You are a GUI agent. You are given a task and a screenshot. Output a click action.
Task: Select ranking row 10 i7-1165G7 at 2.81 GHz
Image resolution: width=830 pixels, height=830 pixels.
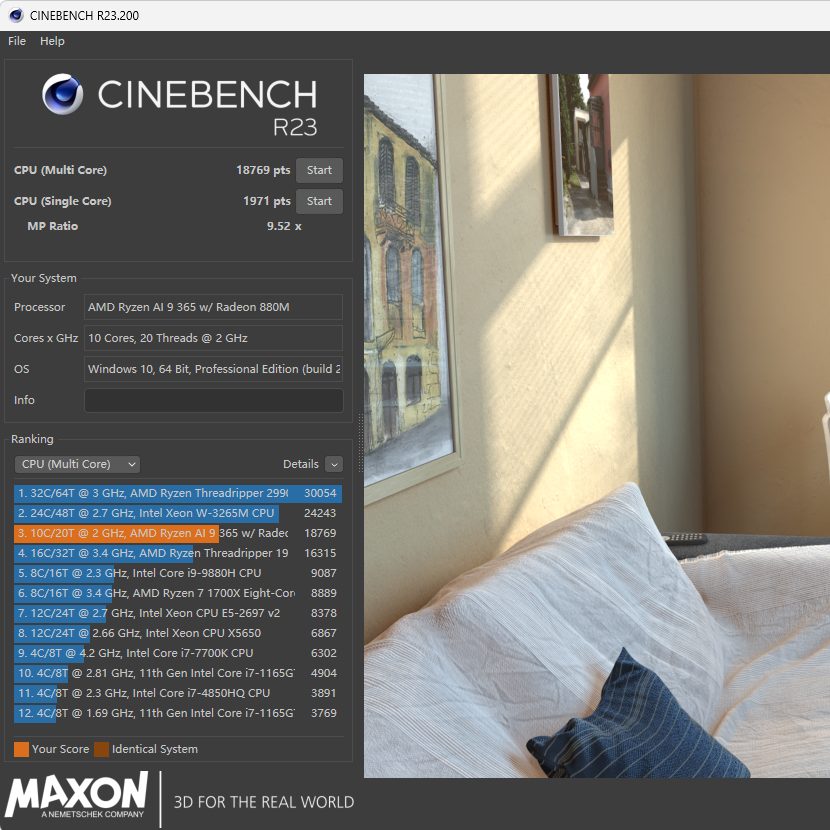point(178,673)
